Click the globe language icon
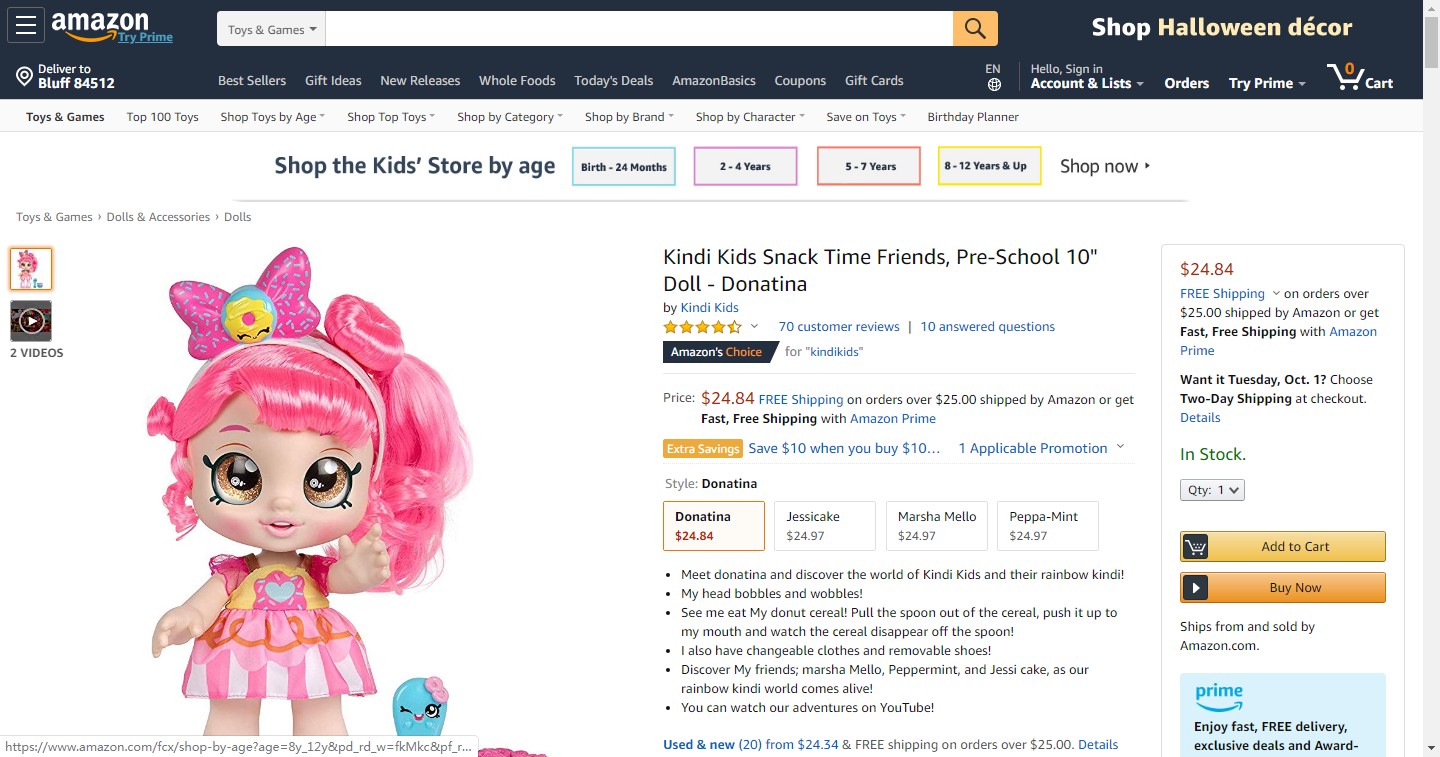Image resolution: width=1440 pixels, height=757 pixels. point(993,85)
